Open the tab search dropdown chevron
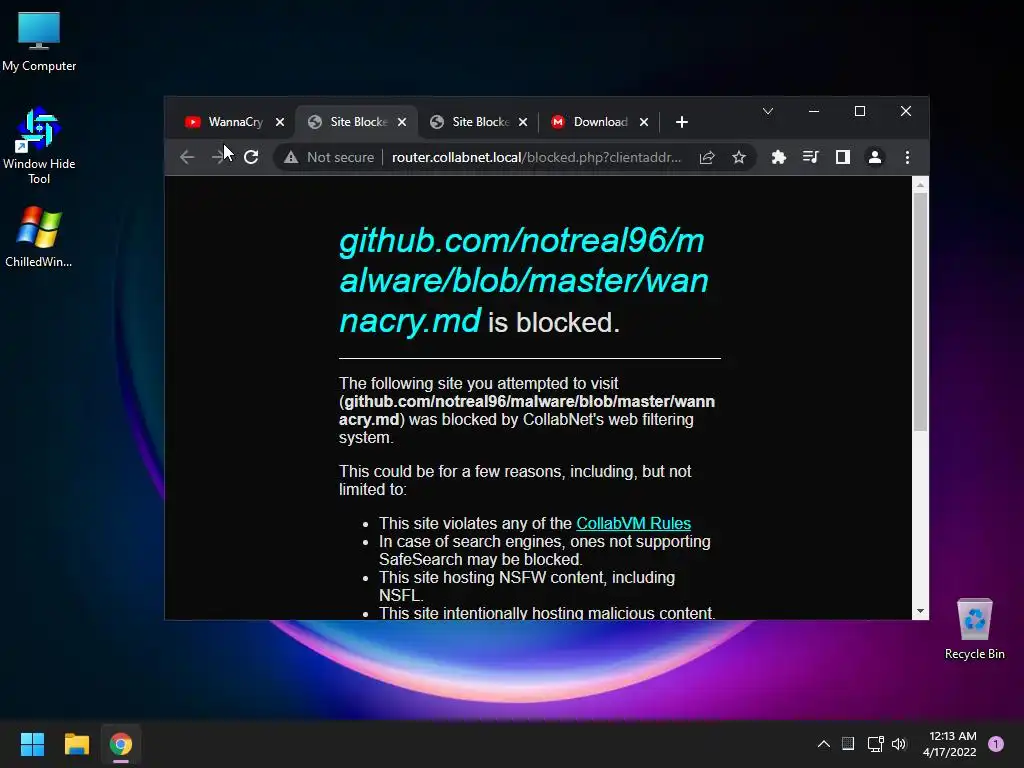The image size is (1024, 768). pos(768,111)
